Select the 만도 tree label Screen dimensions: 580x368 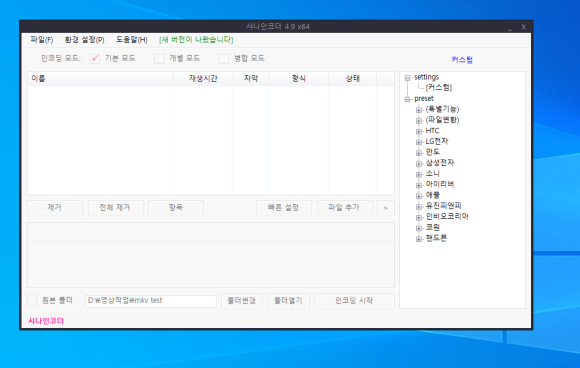[432, 152]
